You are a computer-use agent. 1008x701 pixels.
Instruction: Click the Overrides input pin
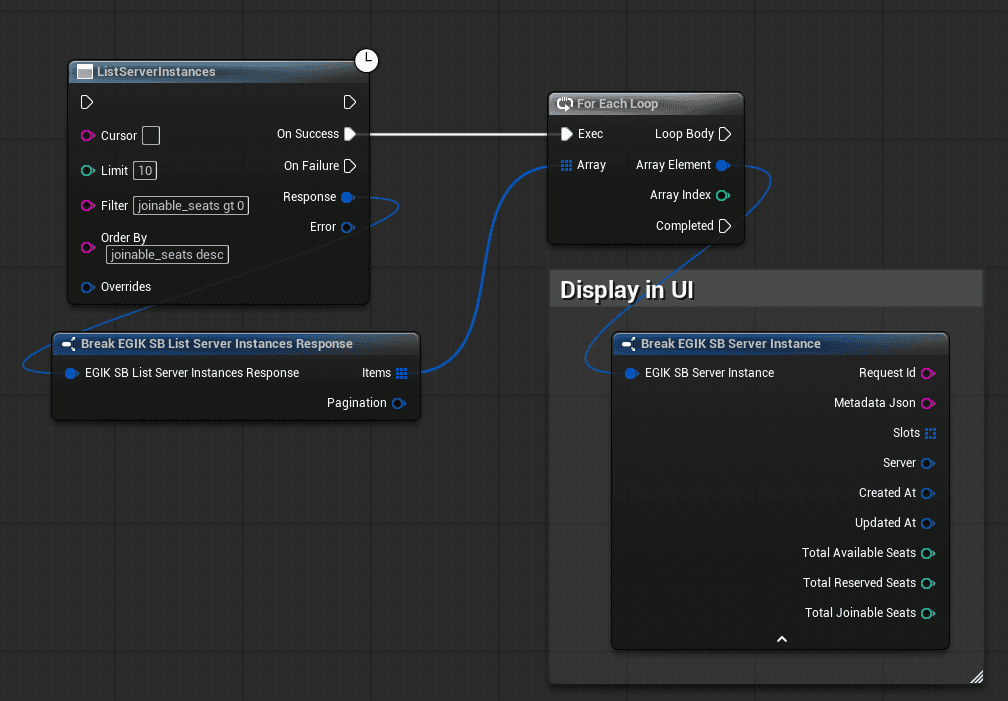(86, 287)
